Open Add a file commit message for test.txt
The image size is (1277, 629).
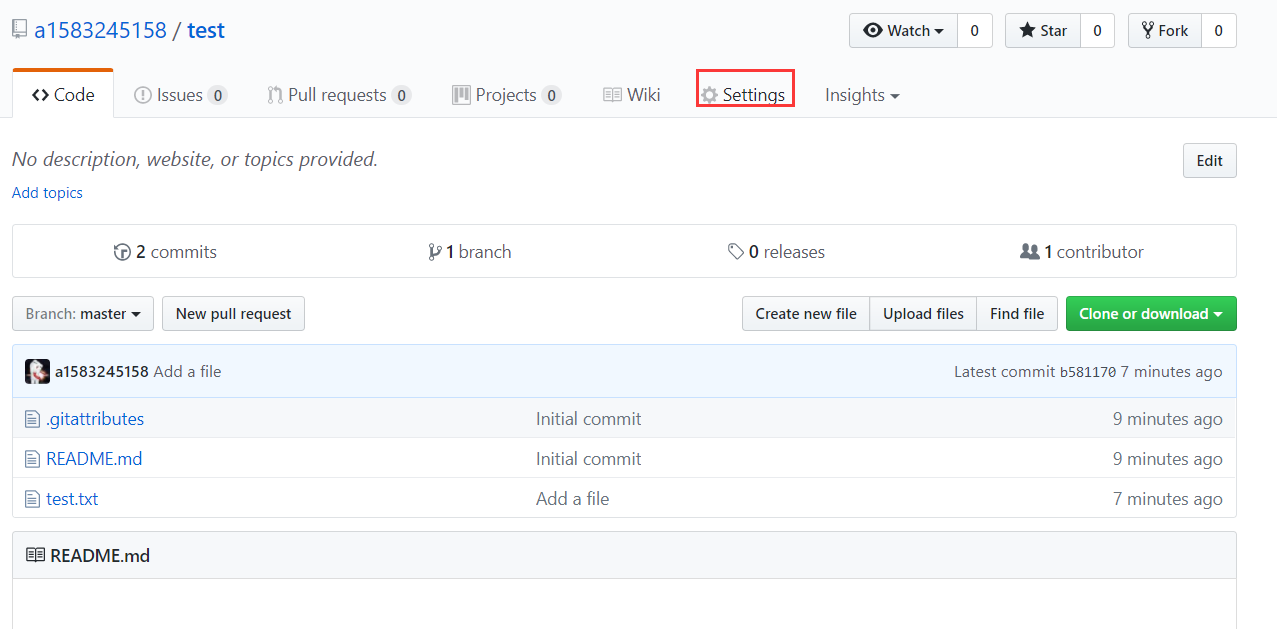coord(572,499)
